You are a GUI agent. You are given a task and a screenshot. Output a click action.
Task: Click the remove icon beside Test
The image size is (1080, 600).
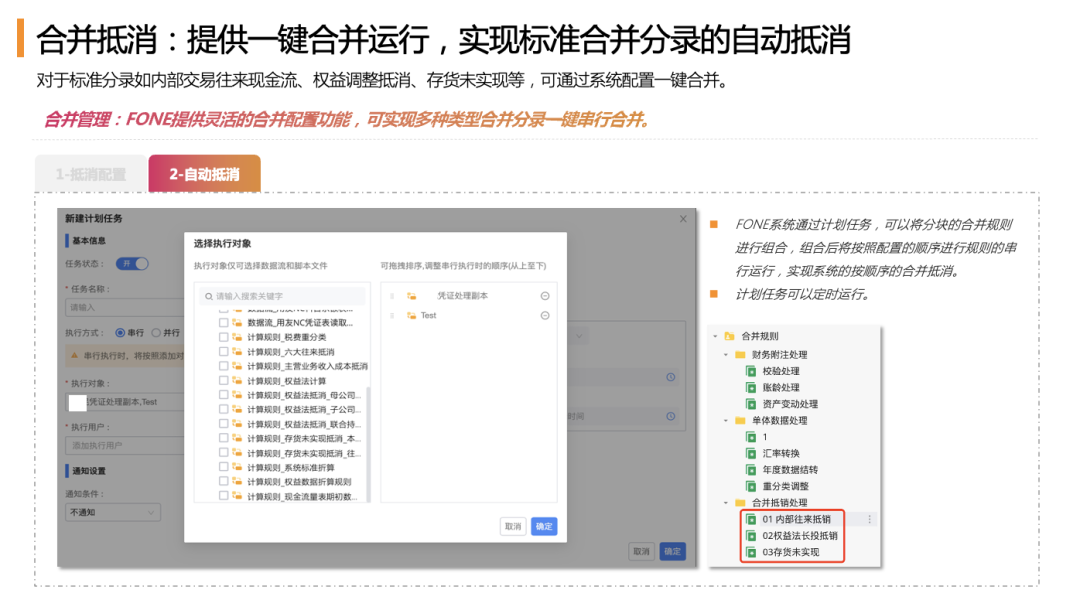point(544,315)
